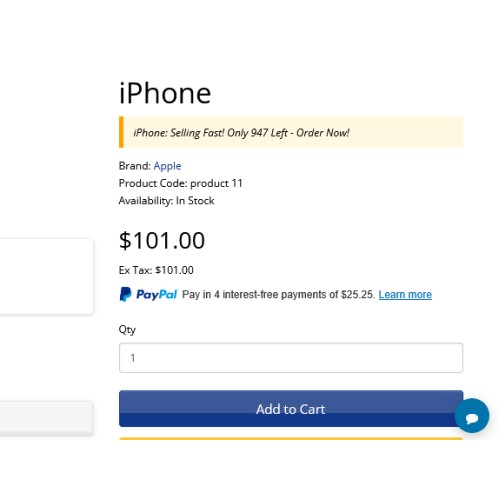500x500 pixels.
Task: Click the PayPal wordmark text
Action: tap(156, 295)
